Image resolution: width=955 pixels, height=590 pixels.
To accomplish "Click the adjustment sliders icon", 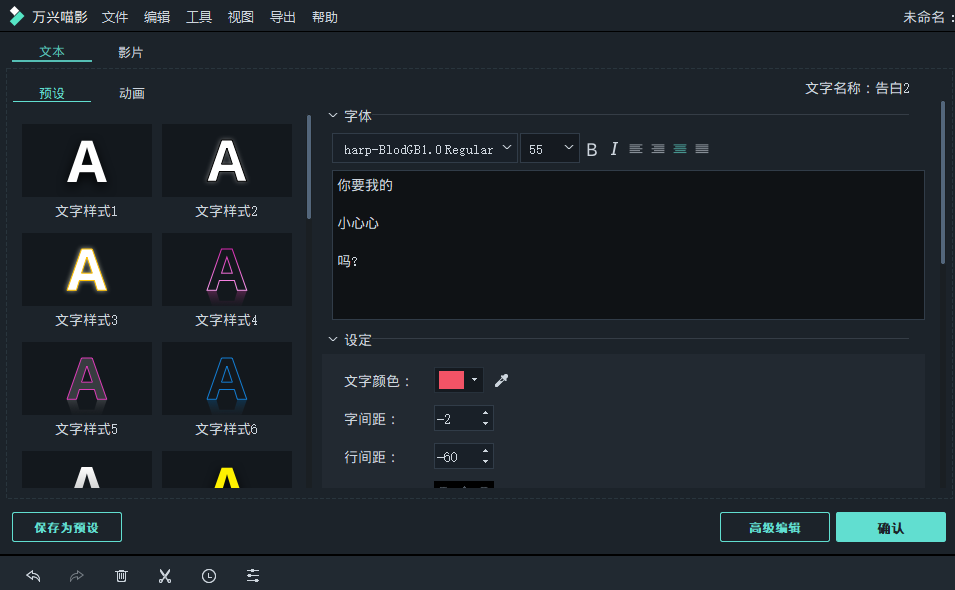I will click(252, 575).
